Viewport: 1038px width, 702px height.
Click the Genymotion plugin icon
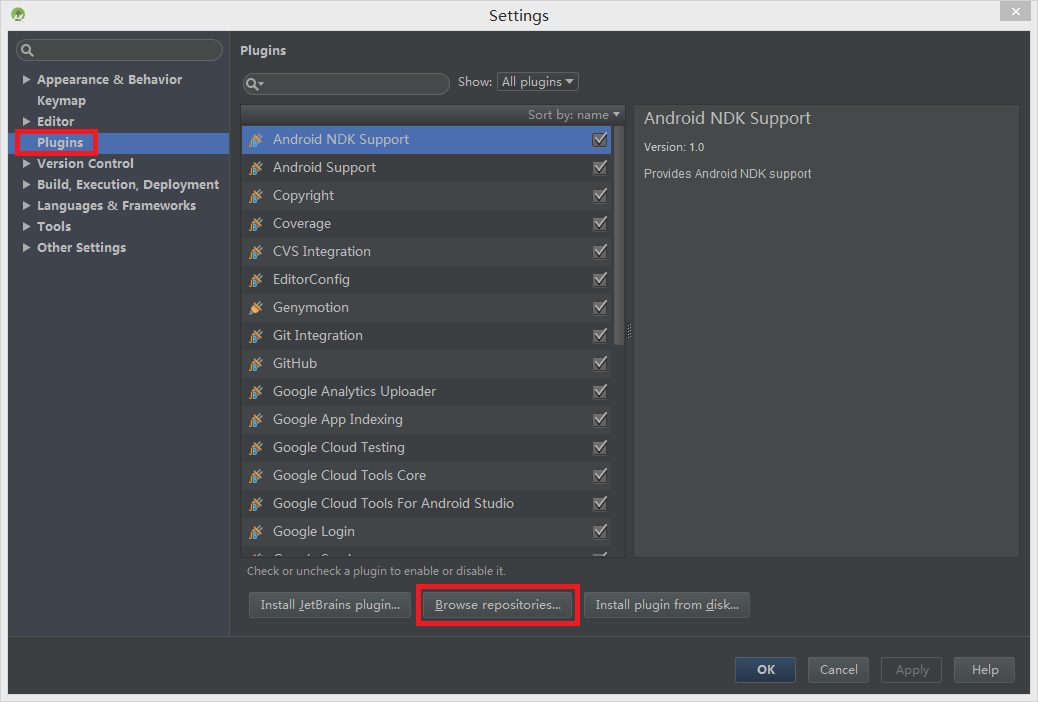point(256,308)
